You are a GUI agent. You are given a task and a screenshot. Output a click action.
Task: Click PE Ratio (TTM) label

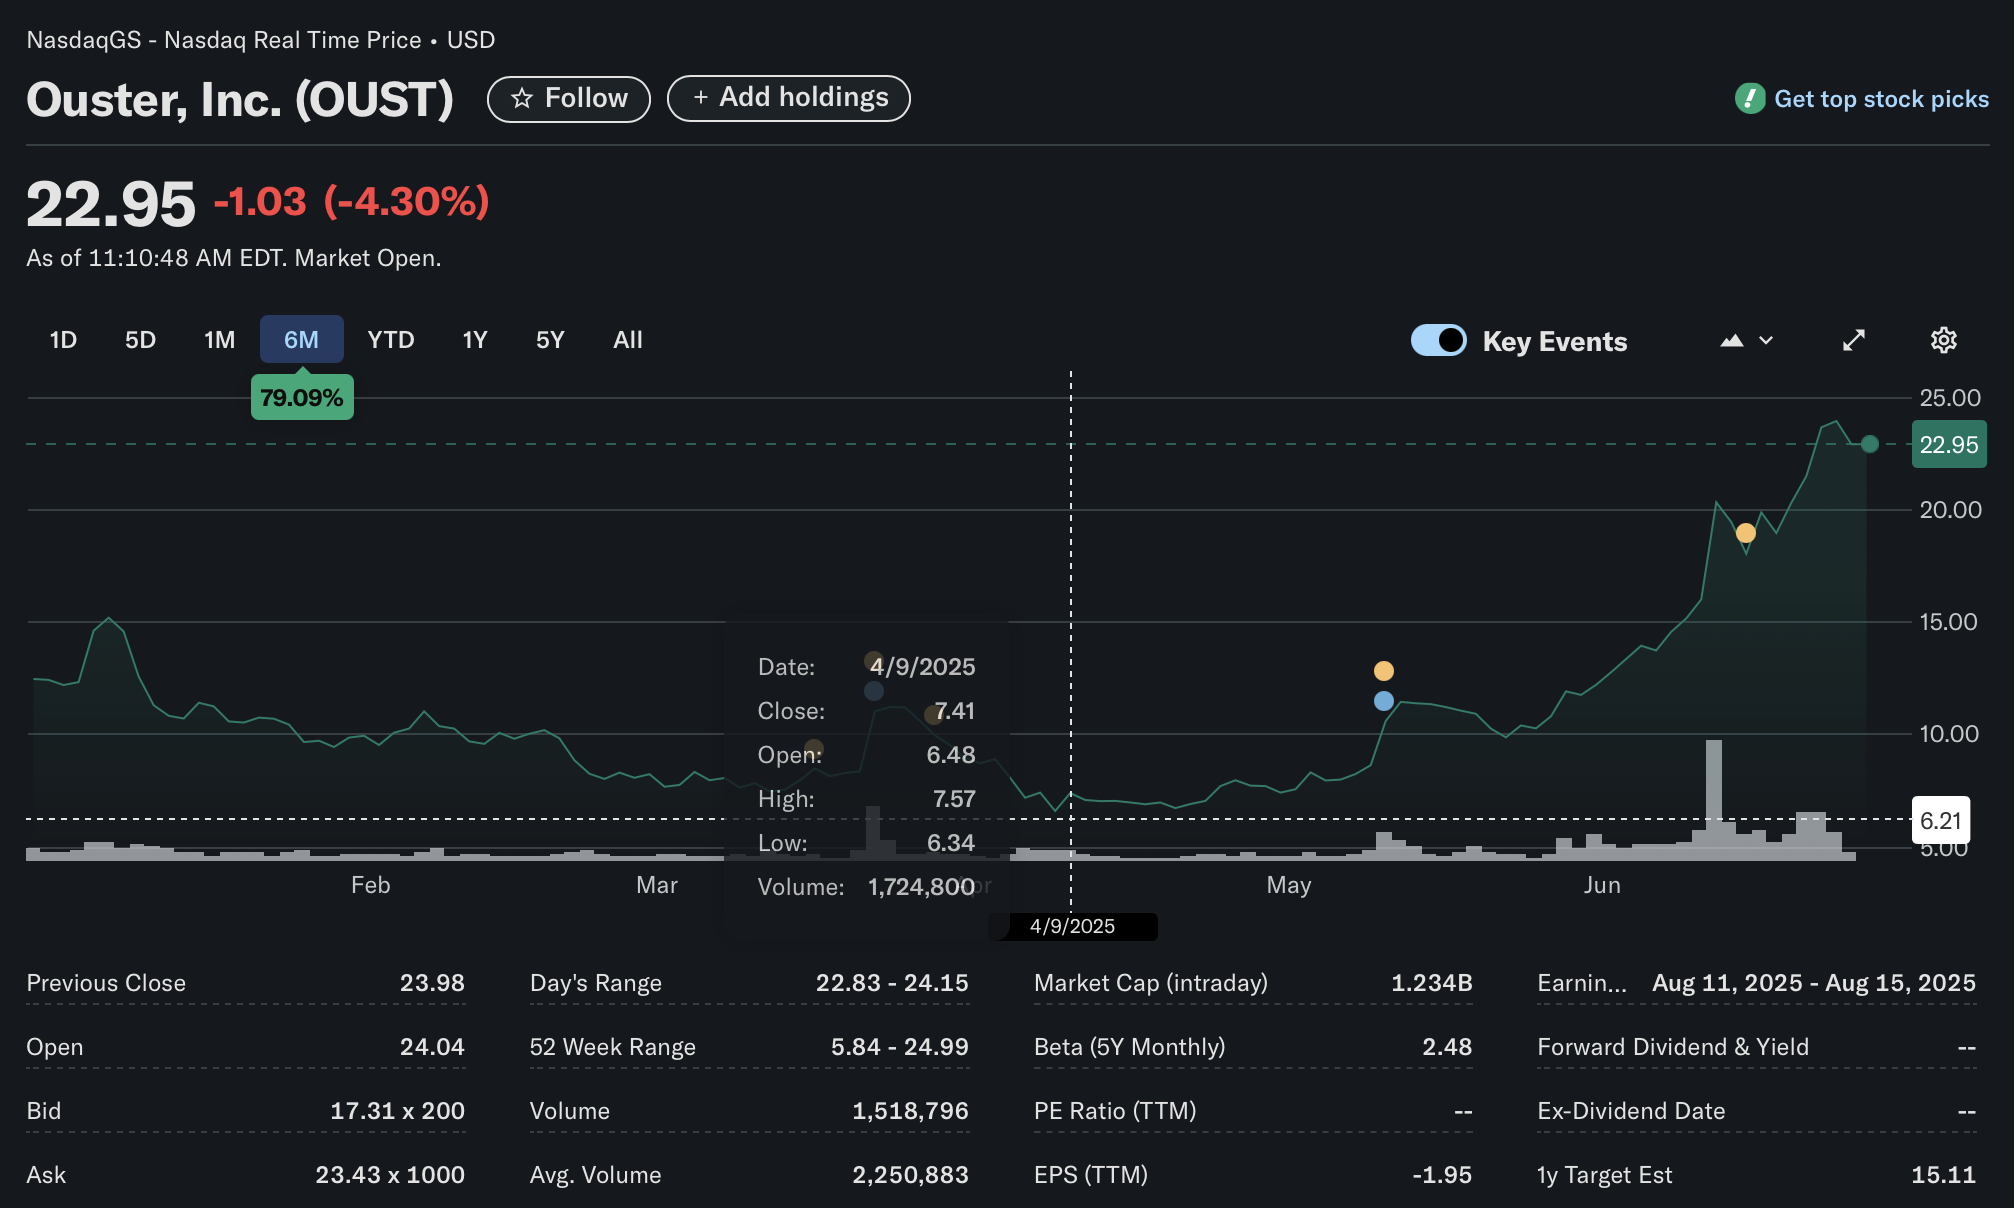[1115, 1111]
